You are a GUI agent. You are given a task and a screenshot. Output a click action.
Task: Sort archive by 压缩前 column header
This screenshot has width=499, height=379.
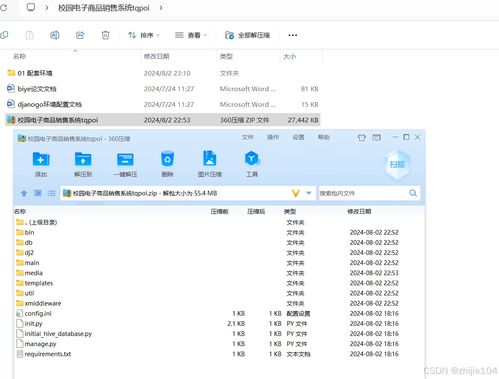click(219, 211)
